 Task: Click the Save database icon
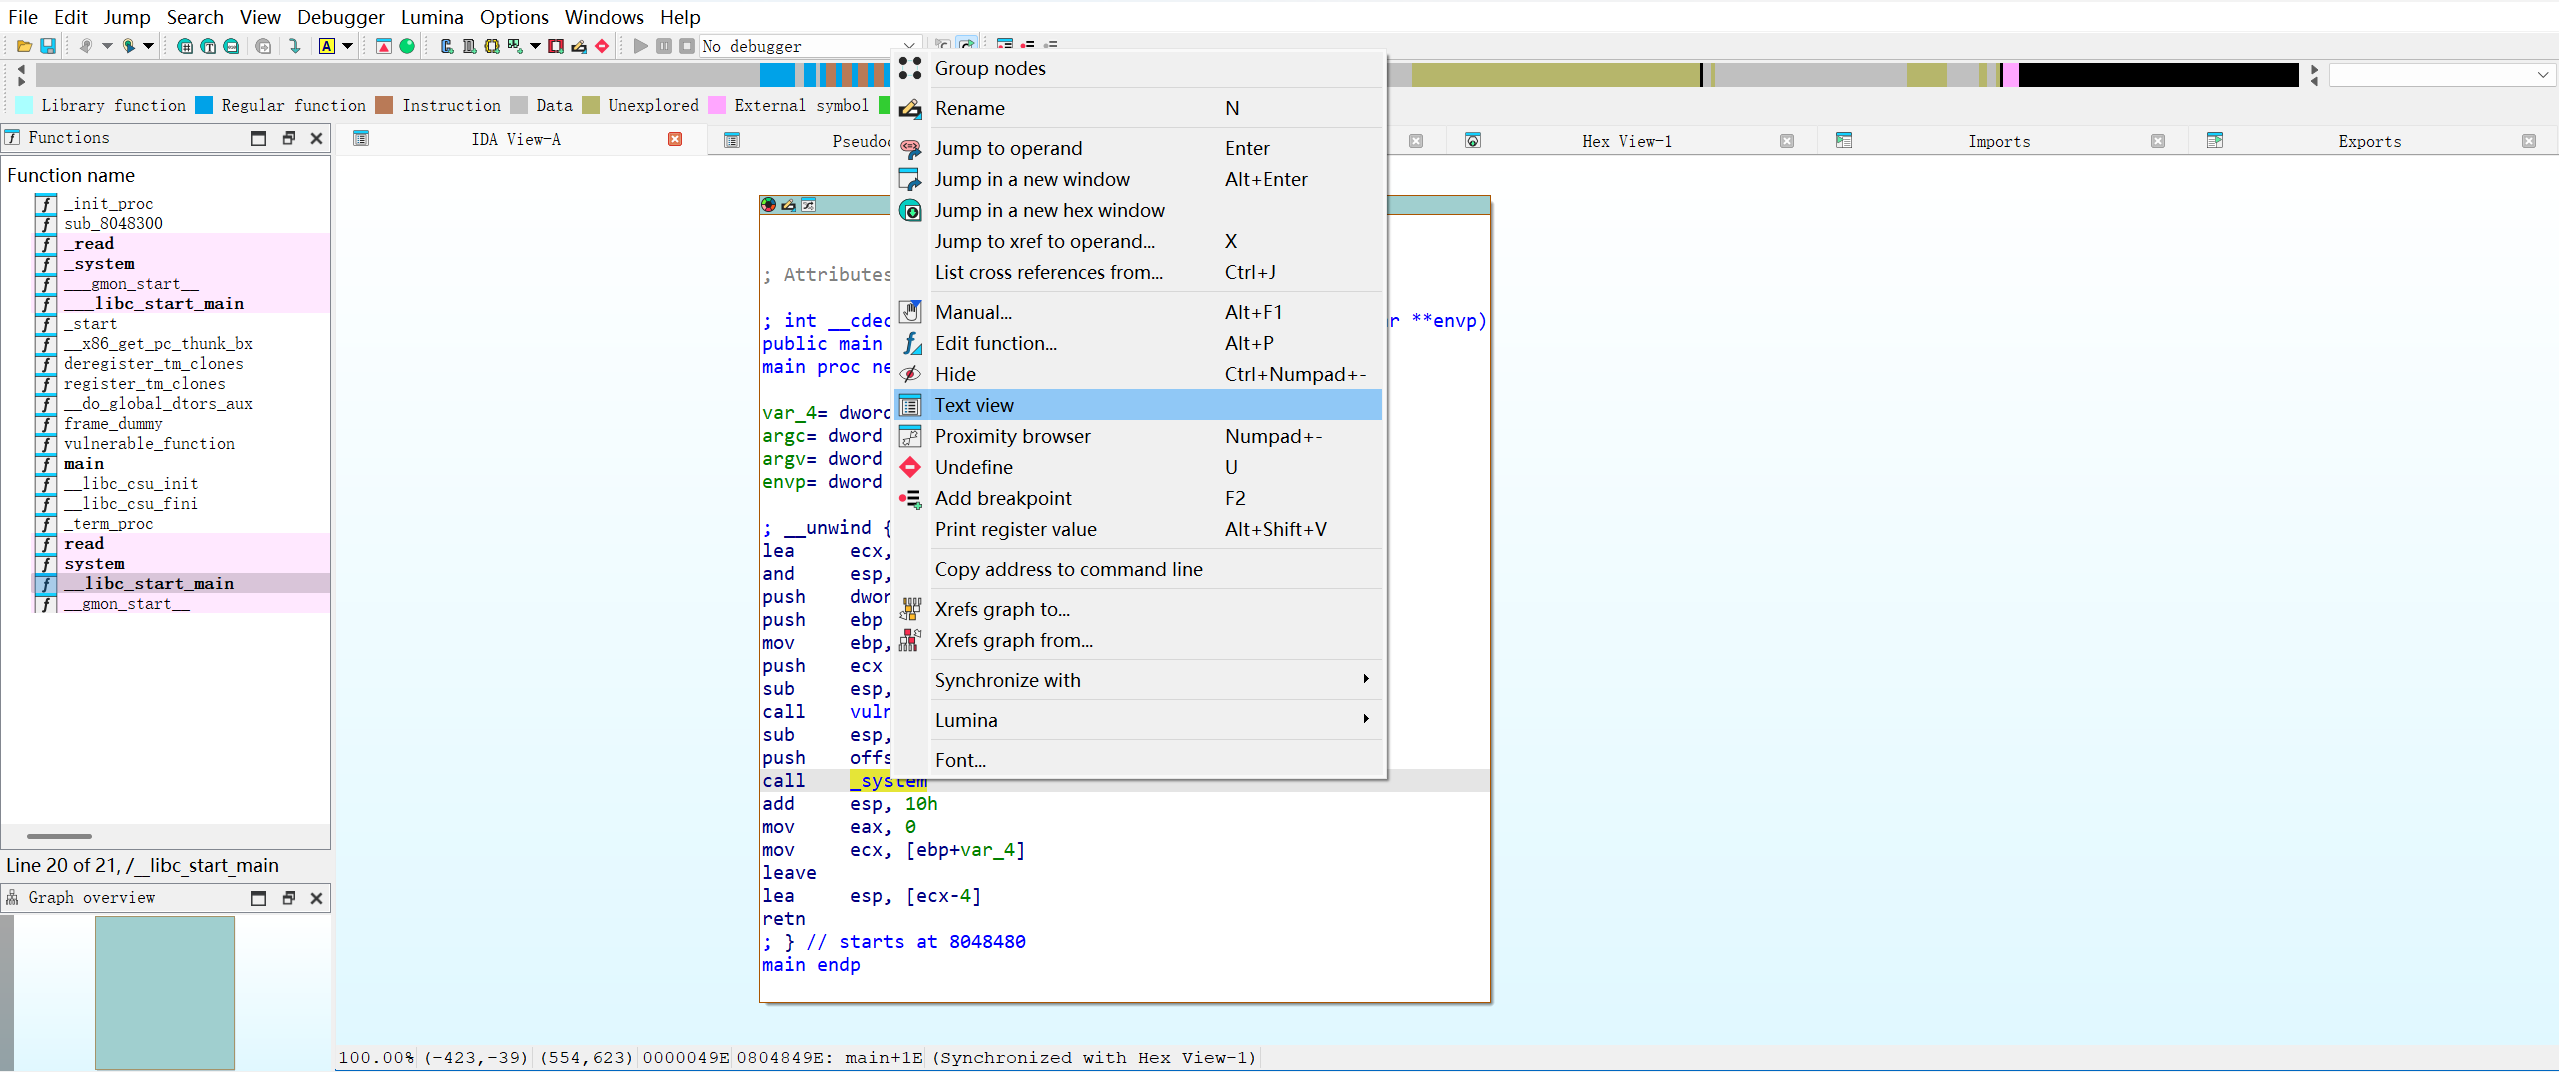[47, 46]
